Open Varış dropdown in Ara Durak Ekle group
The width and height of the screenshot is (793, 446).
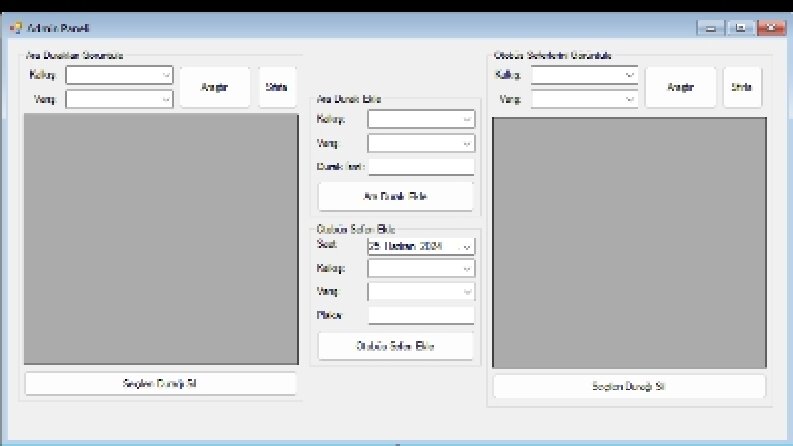pyautogui.click(x=421, y=144)
